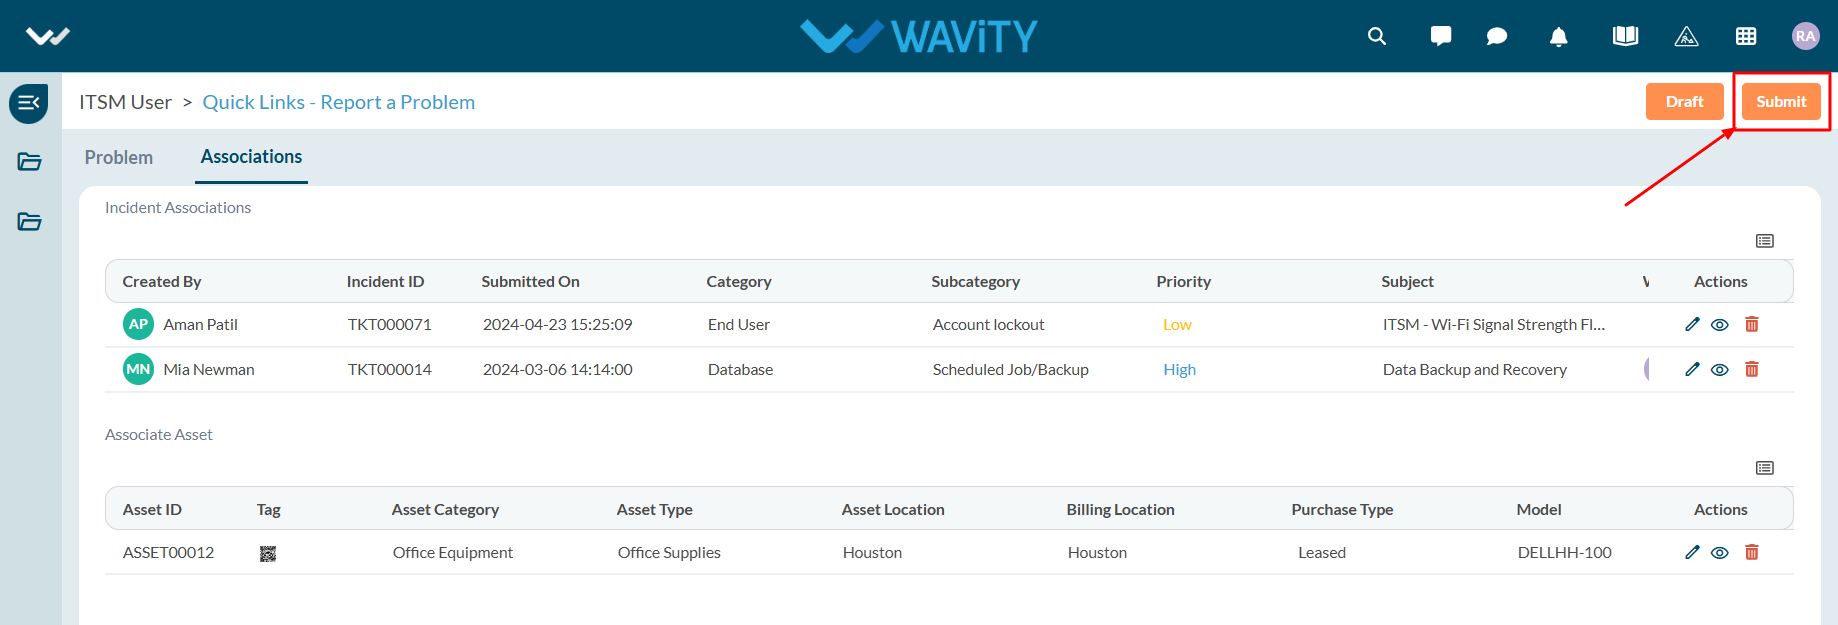Click the triangle design icon in header
Screen dimensions: 1838x625
pos(1686,37)
